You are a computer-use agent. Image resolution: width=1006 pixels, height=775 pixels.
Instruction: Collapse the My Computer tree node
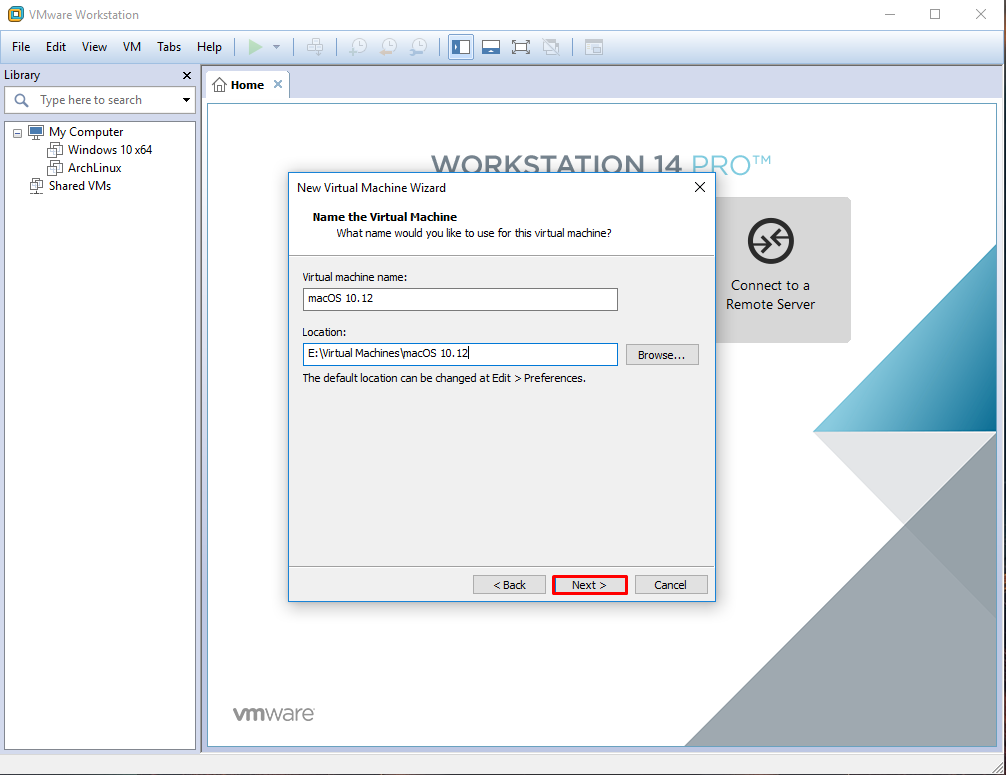pyautogui.click(x=17, y=133)
